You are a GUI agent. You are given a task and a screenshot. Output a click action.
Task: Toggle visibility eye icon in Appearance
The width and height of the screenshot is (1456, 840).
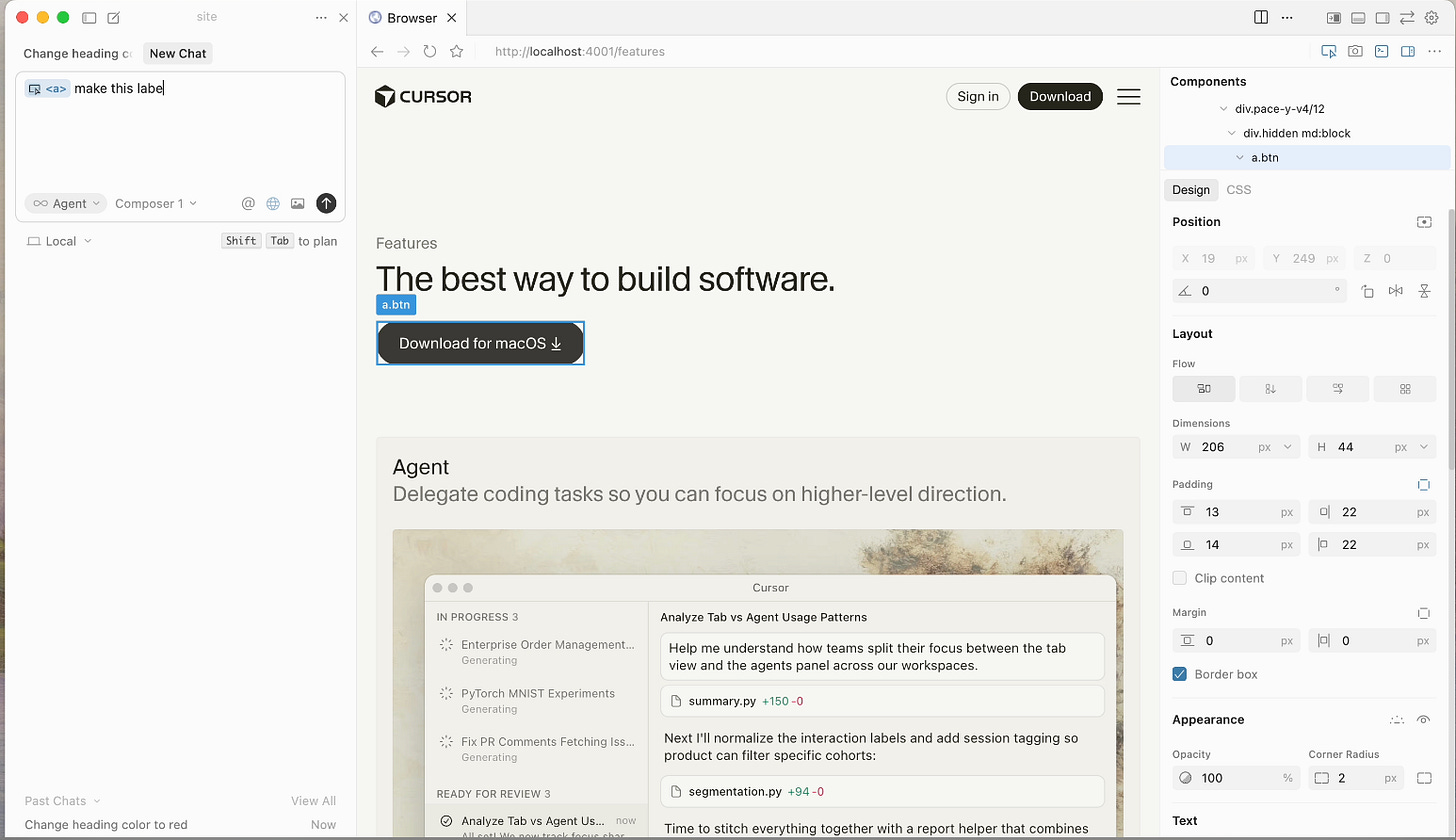(1425, 720)
